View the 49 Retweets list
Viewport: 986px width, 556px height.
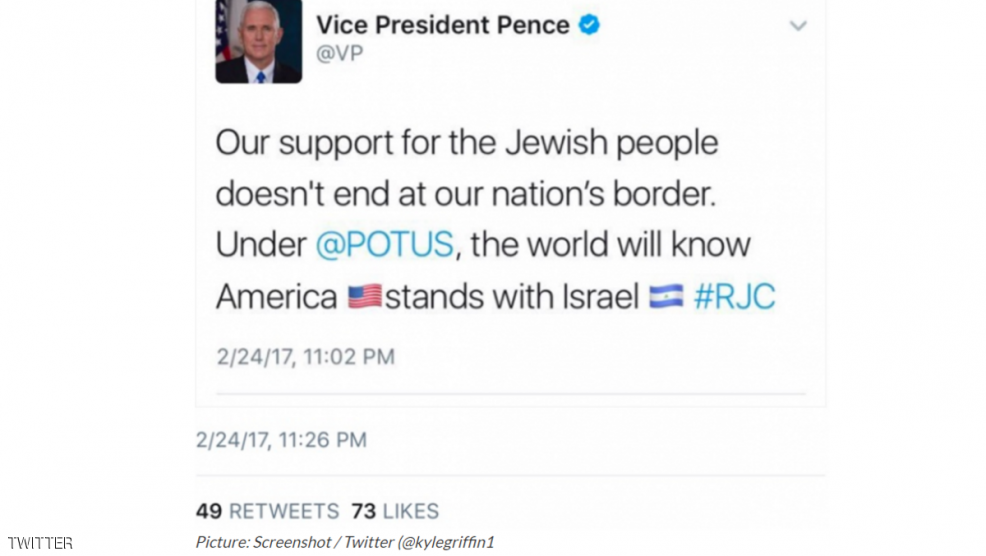click(x=267, y=511)
